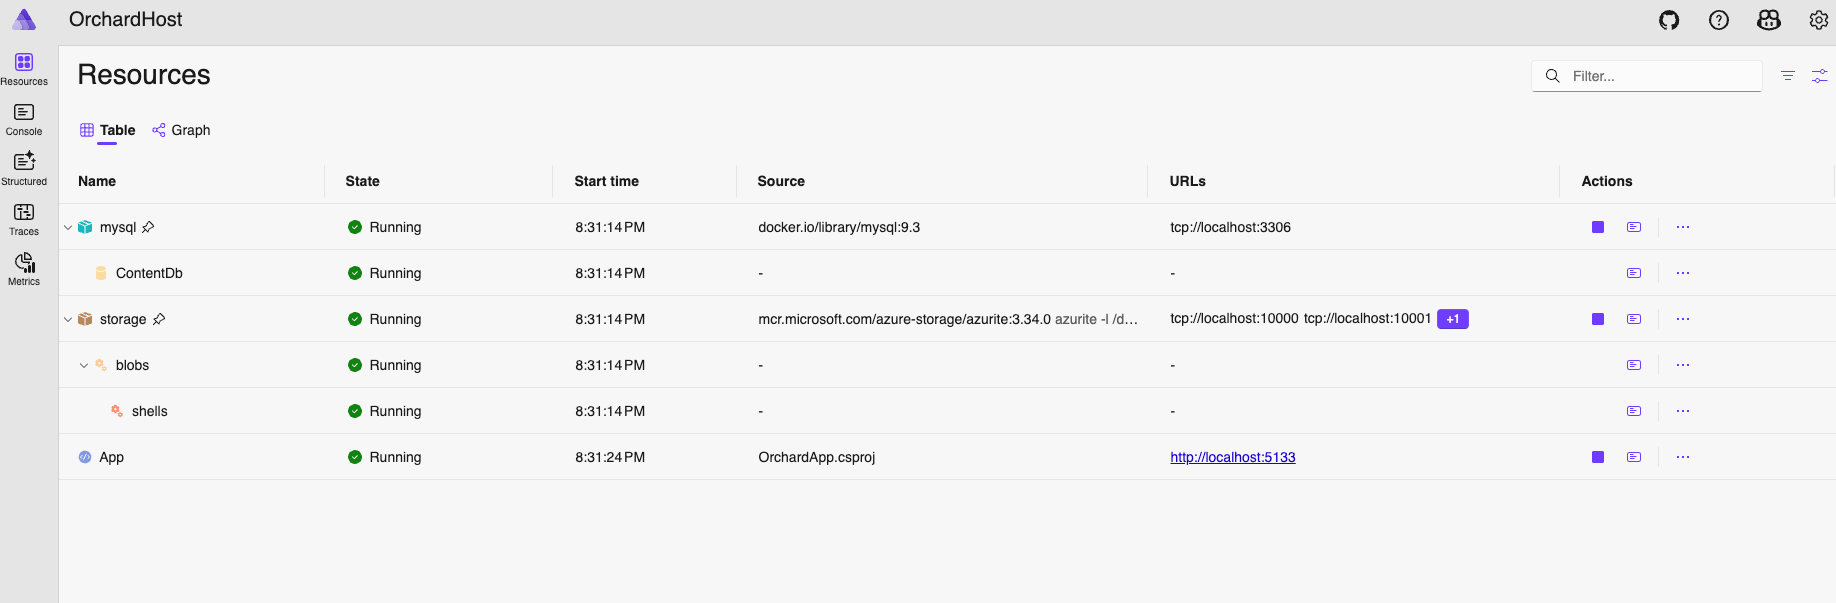Viewport: 1836px width, 603px height.
Task: Open the help question mark icon
Action: (x=1719, y=20)
